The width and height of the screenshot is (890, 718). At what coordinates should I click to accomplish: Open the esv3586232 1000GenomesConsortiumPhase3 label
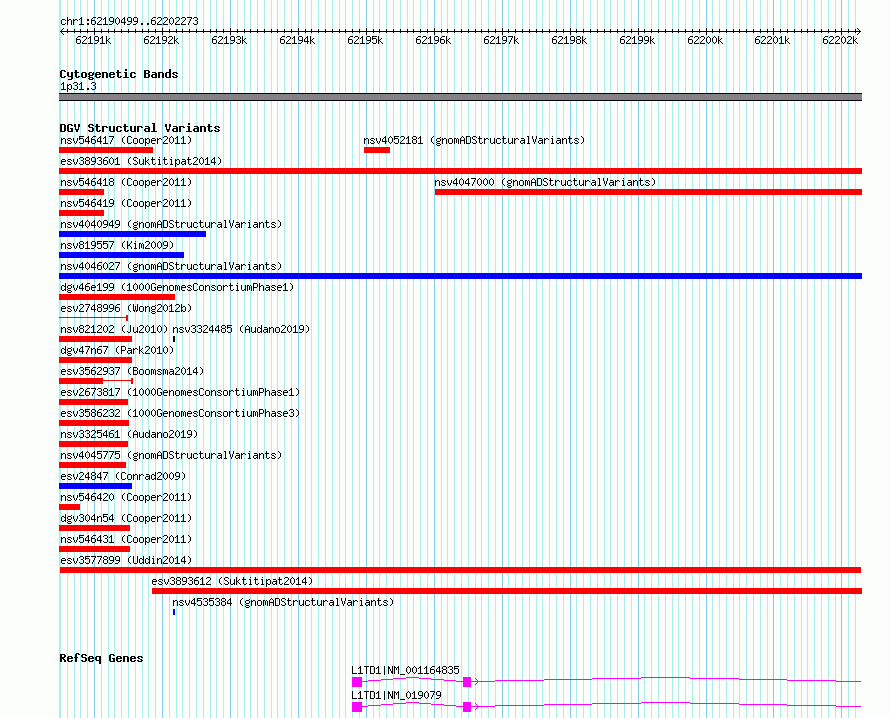[180, 413]
